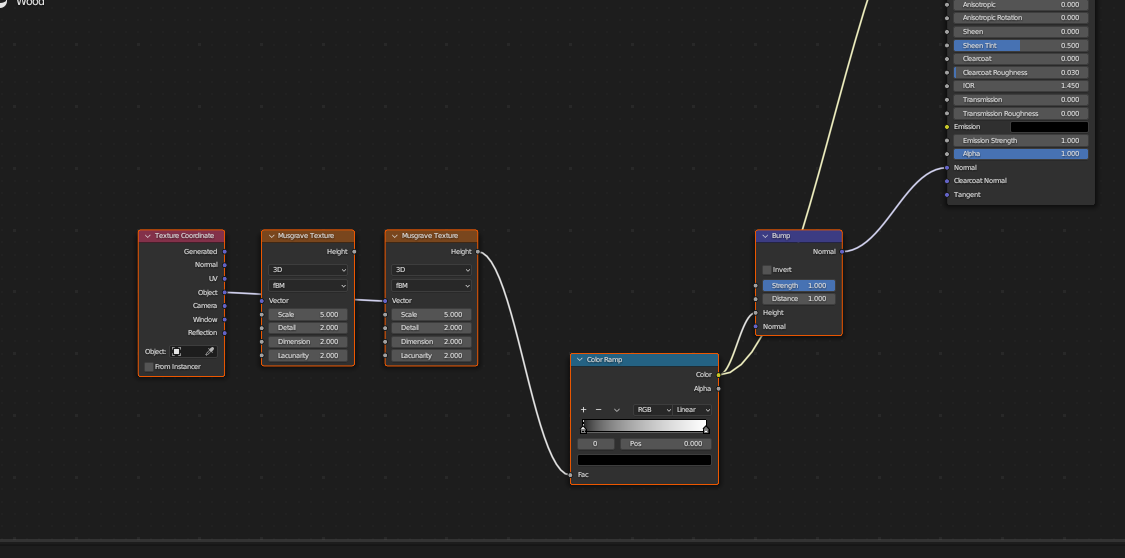Open fBM type dropdown in right Musgrave node

(432, 285)
